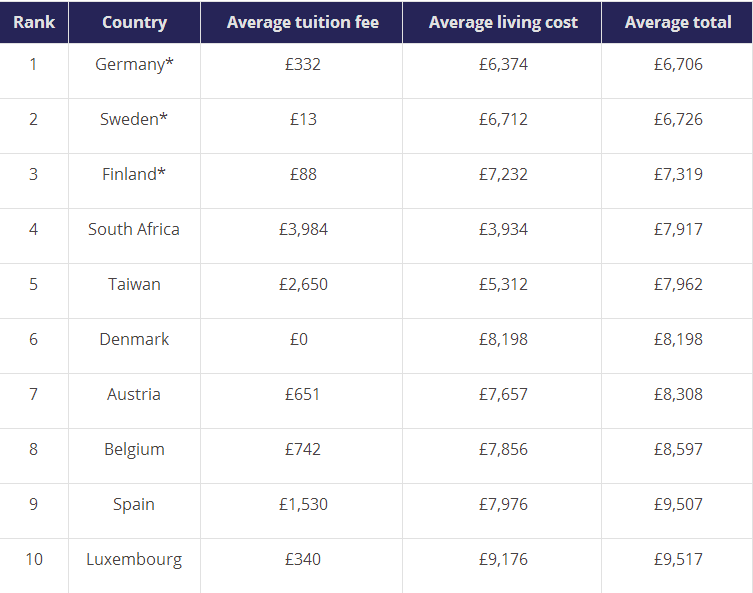
Task: Select the South Africa cell
Action: coord(134,229)
